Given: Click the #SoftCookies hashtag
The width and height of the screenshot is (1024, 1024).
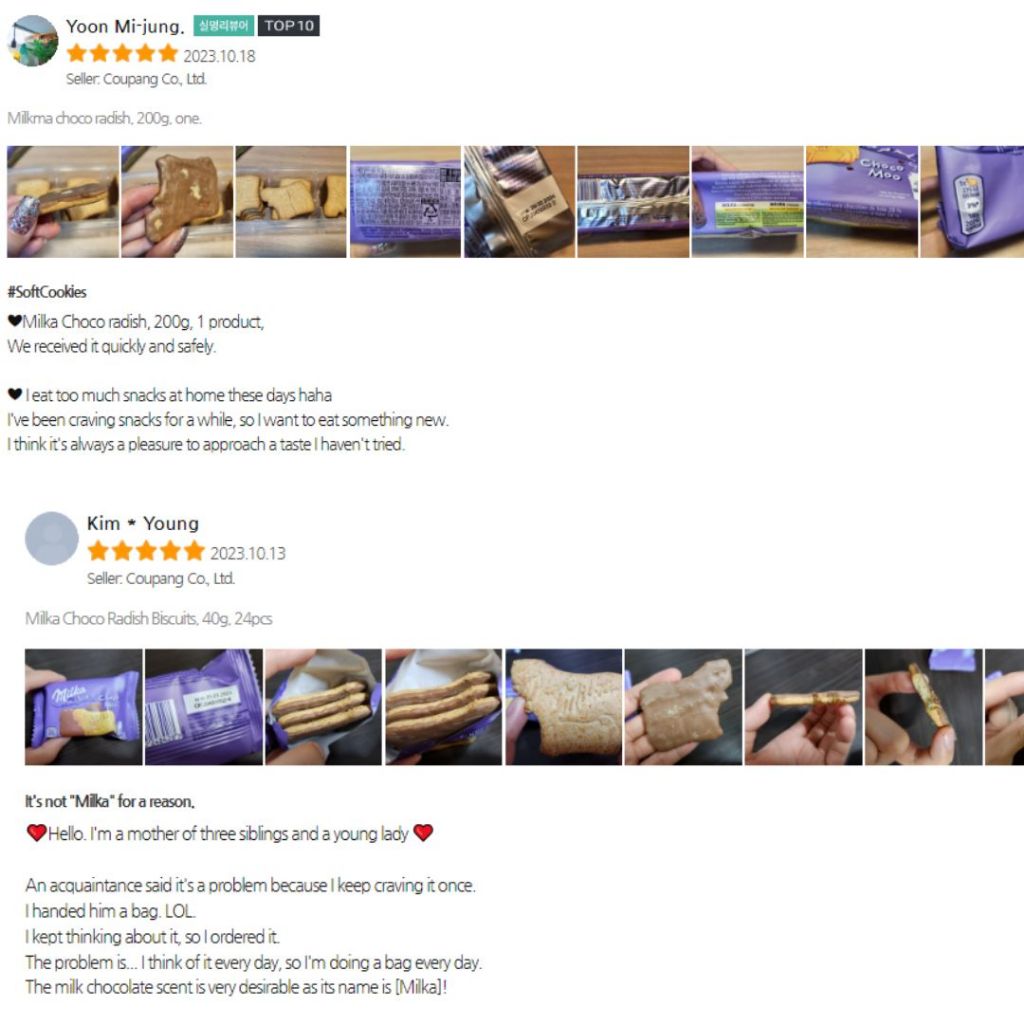Looking at the screenshot, I should coord(47,292).
